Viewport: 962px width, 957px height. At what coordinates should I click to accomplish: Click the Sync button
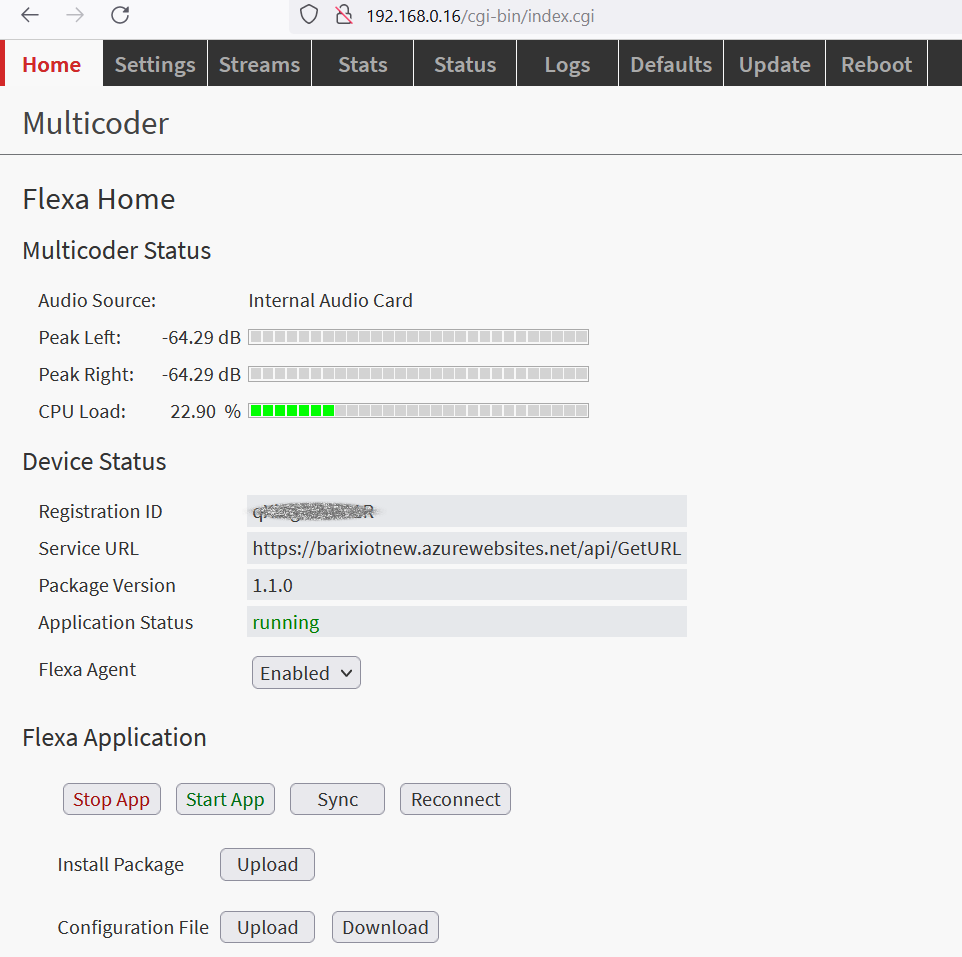pyautogui.click(x=337, y=799)
